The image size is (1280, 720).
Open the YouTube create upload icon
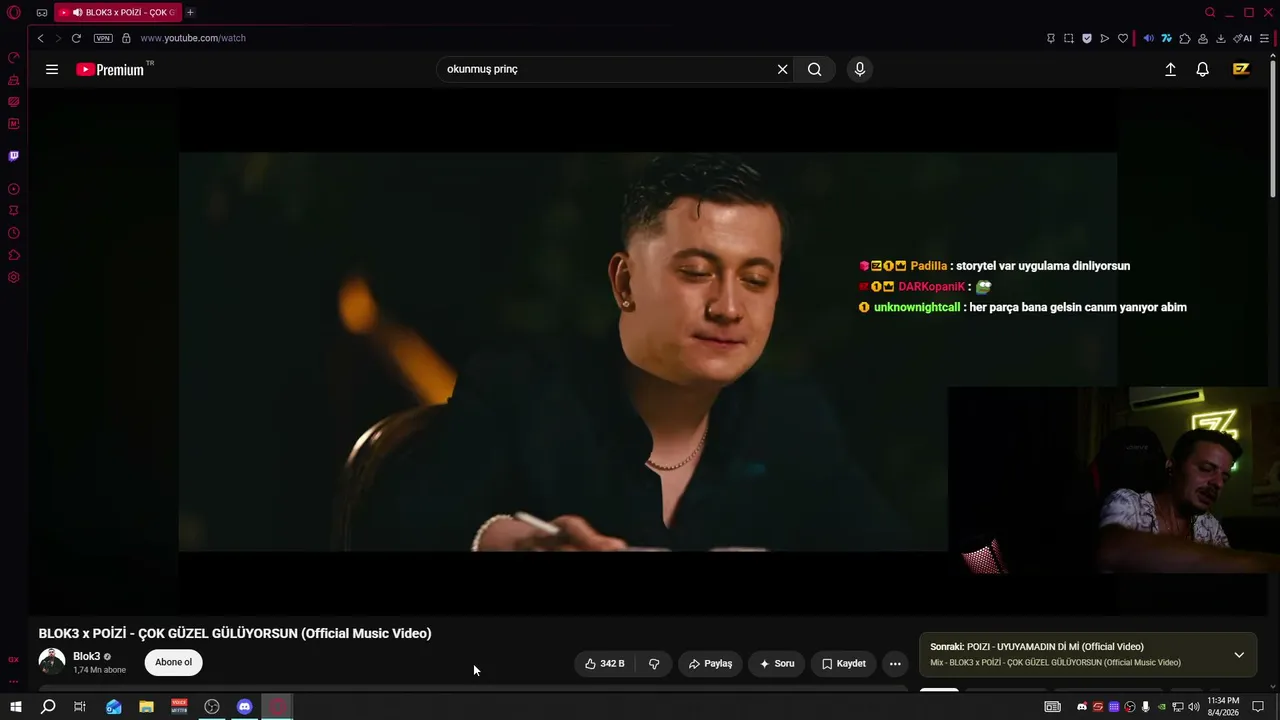point(1170,69)
